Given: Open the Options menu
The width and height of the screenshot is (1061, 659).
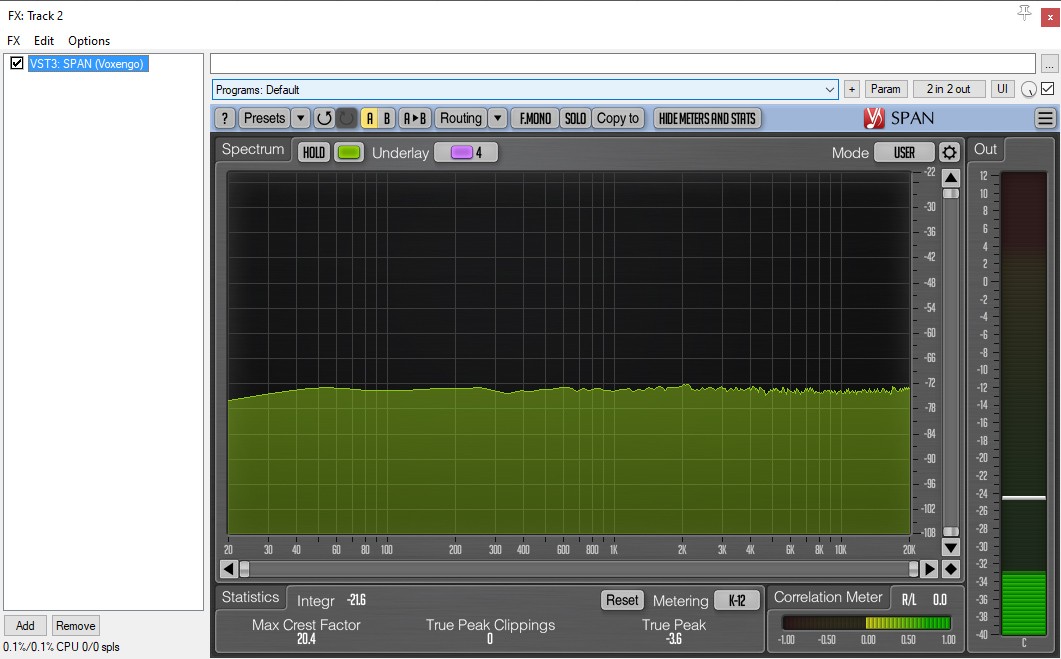Looking at the screenshot, I should point(89,41).
